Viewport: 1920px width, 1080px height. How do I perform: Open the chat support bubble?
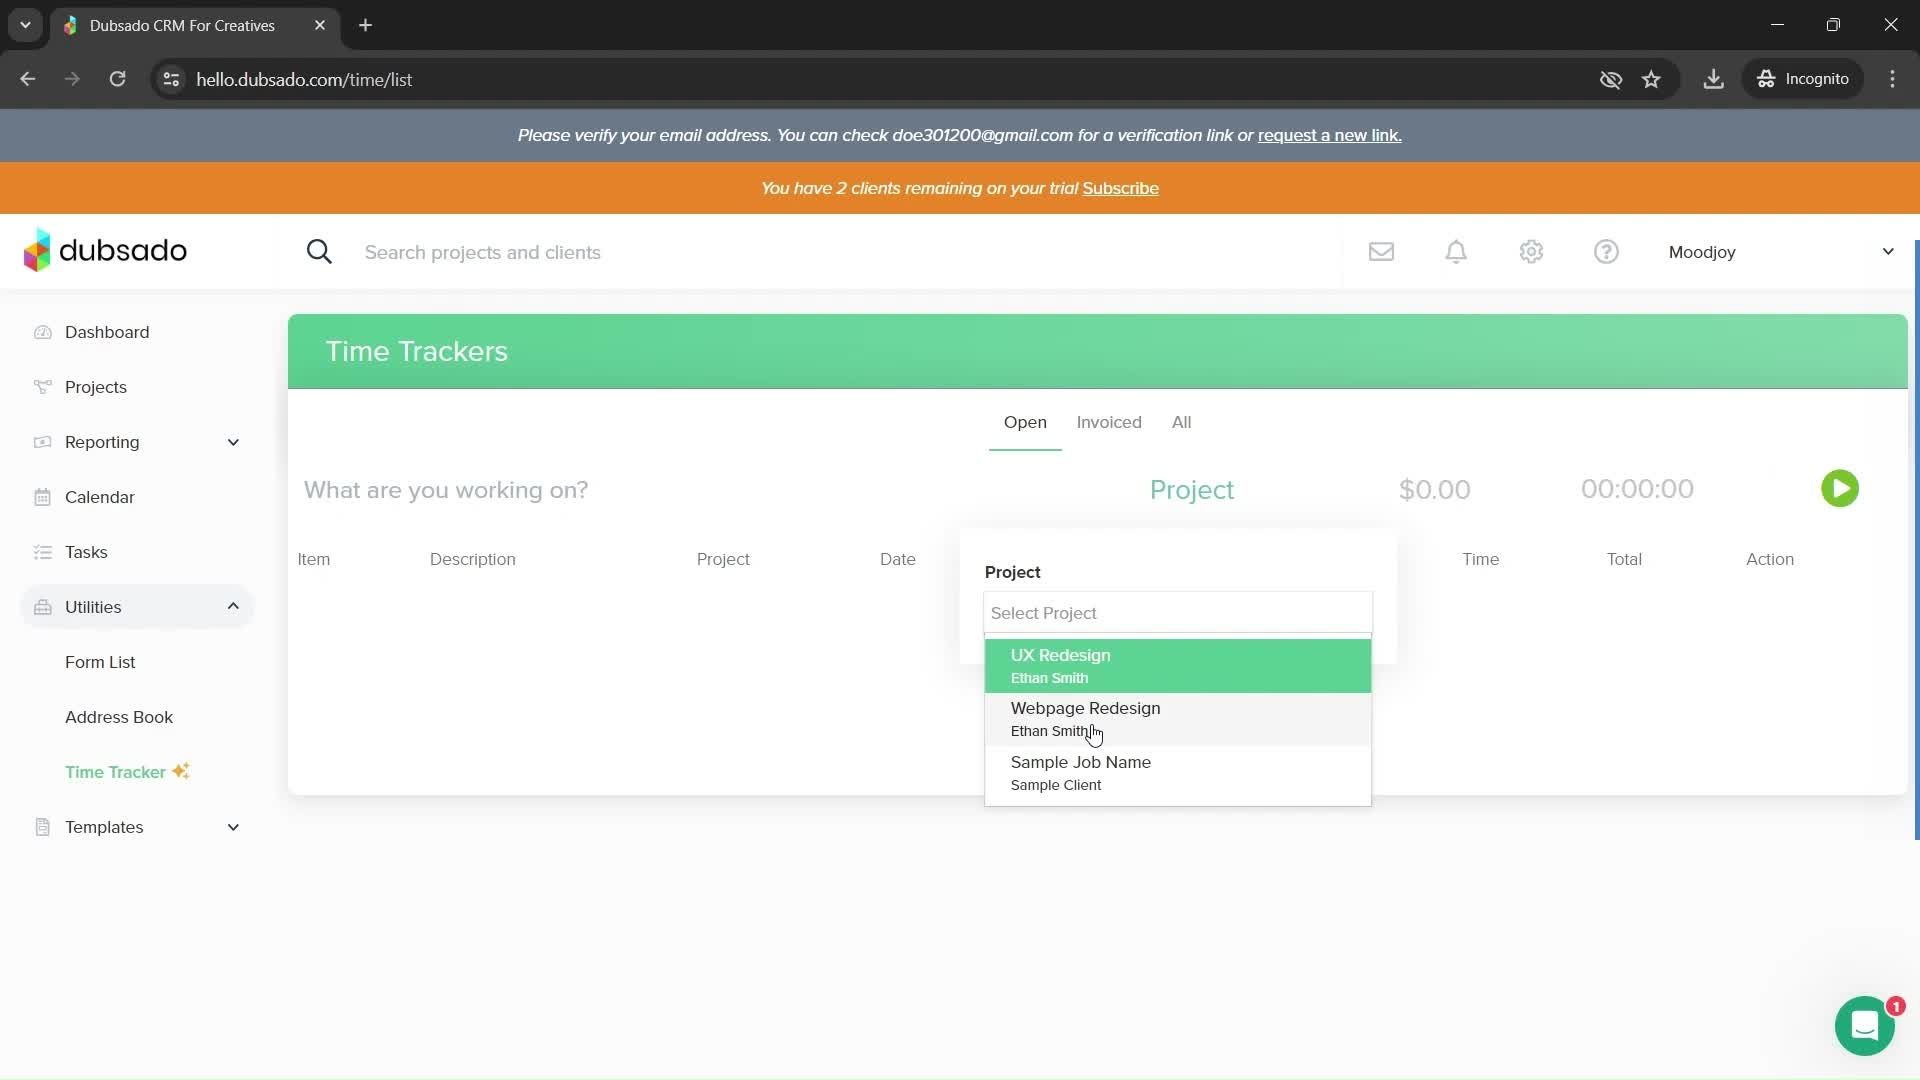pyautogui.click(x=1864, y=1026)
